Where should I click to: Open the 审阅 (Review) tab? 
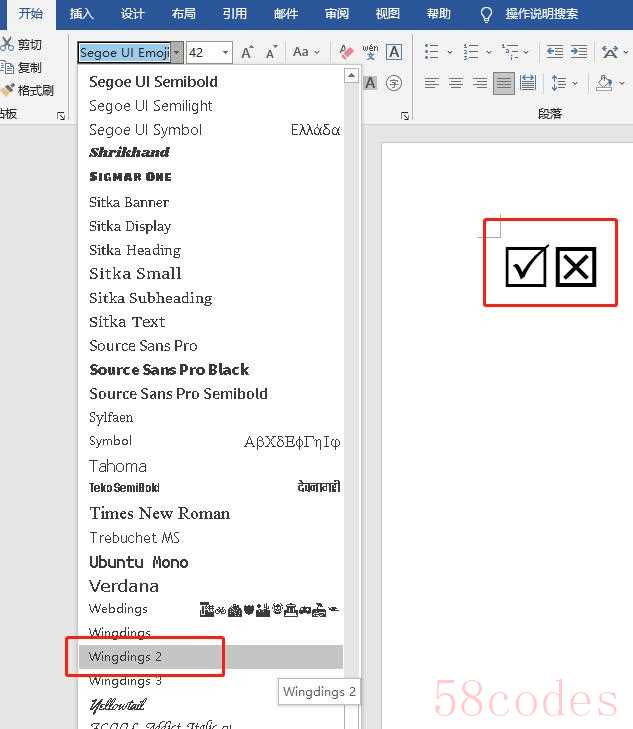337,13
